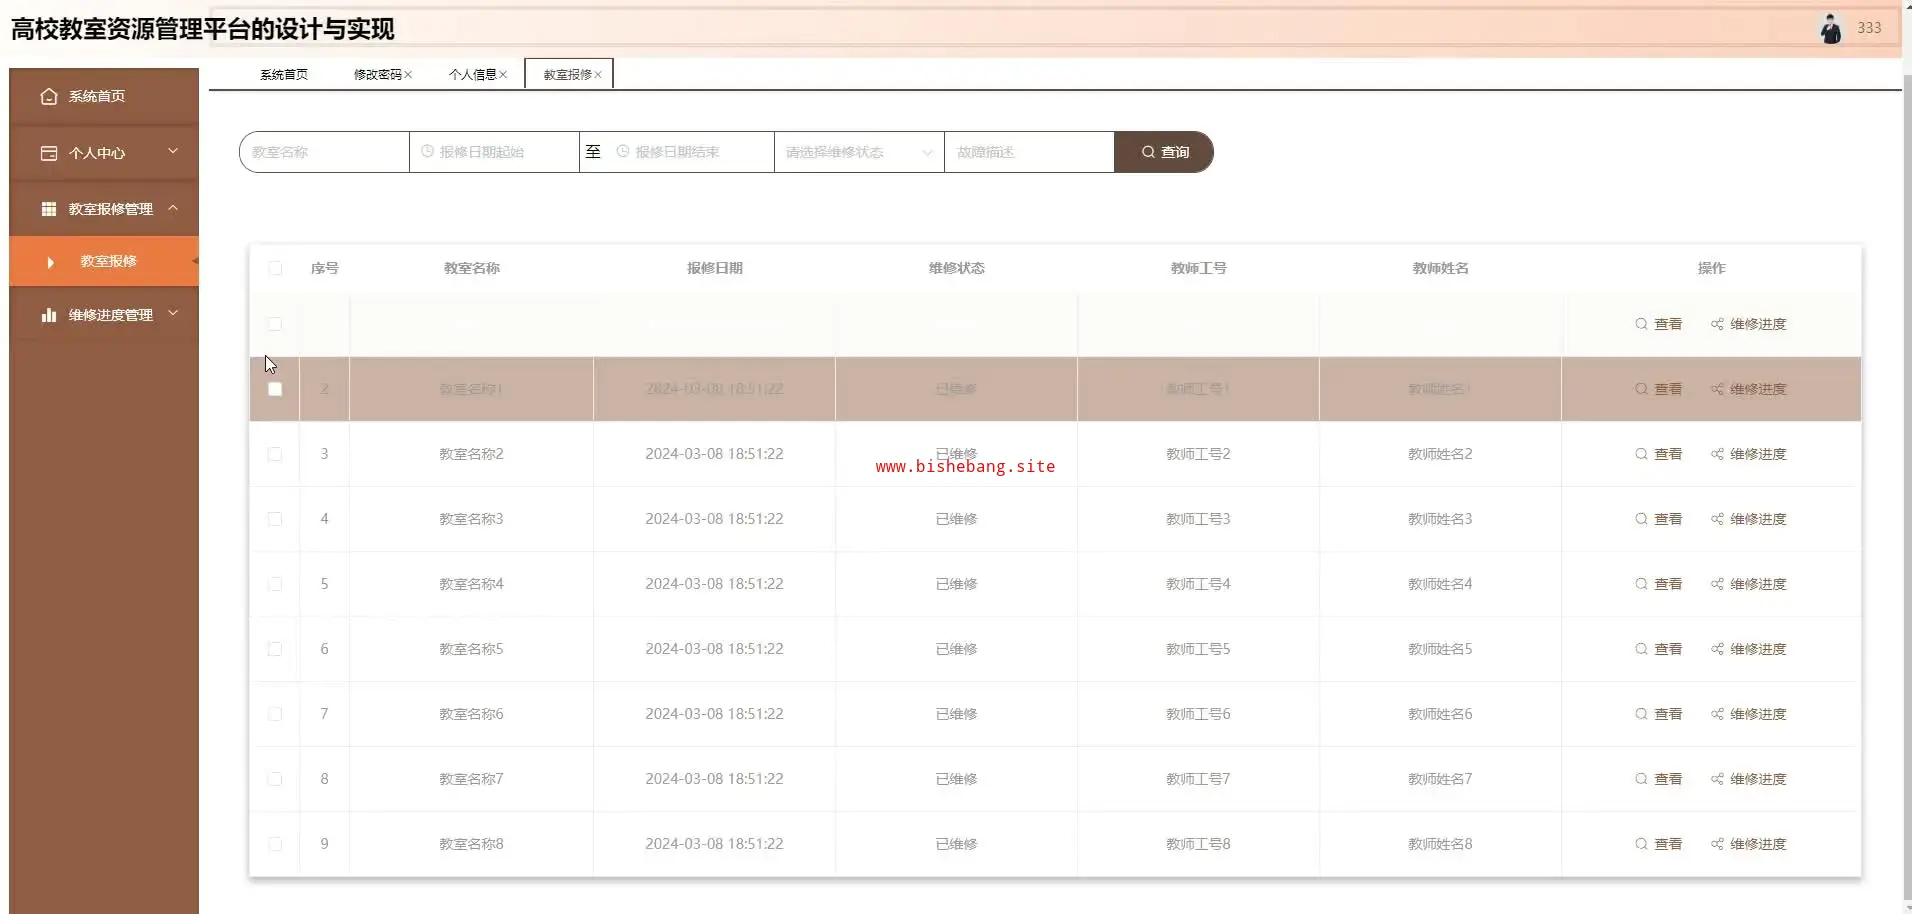Click the user avatar icon beside 333
1912x914 pixels.
[1830, 29]
